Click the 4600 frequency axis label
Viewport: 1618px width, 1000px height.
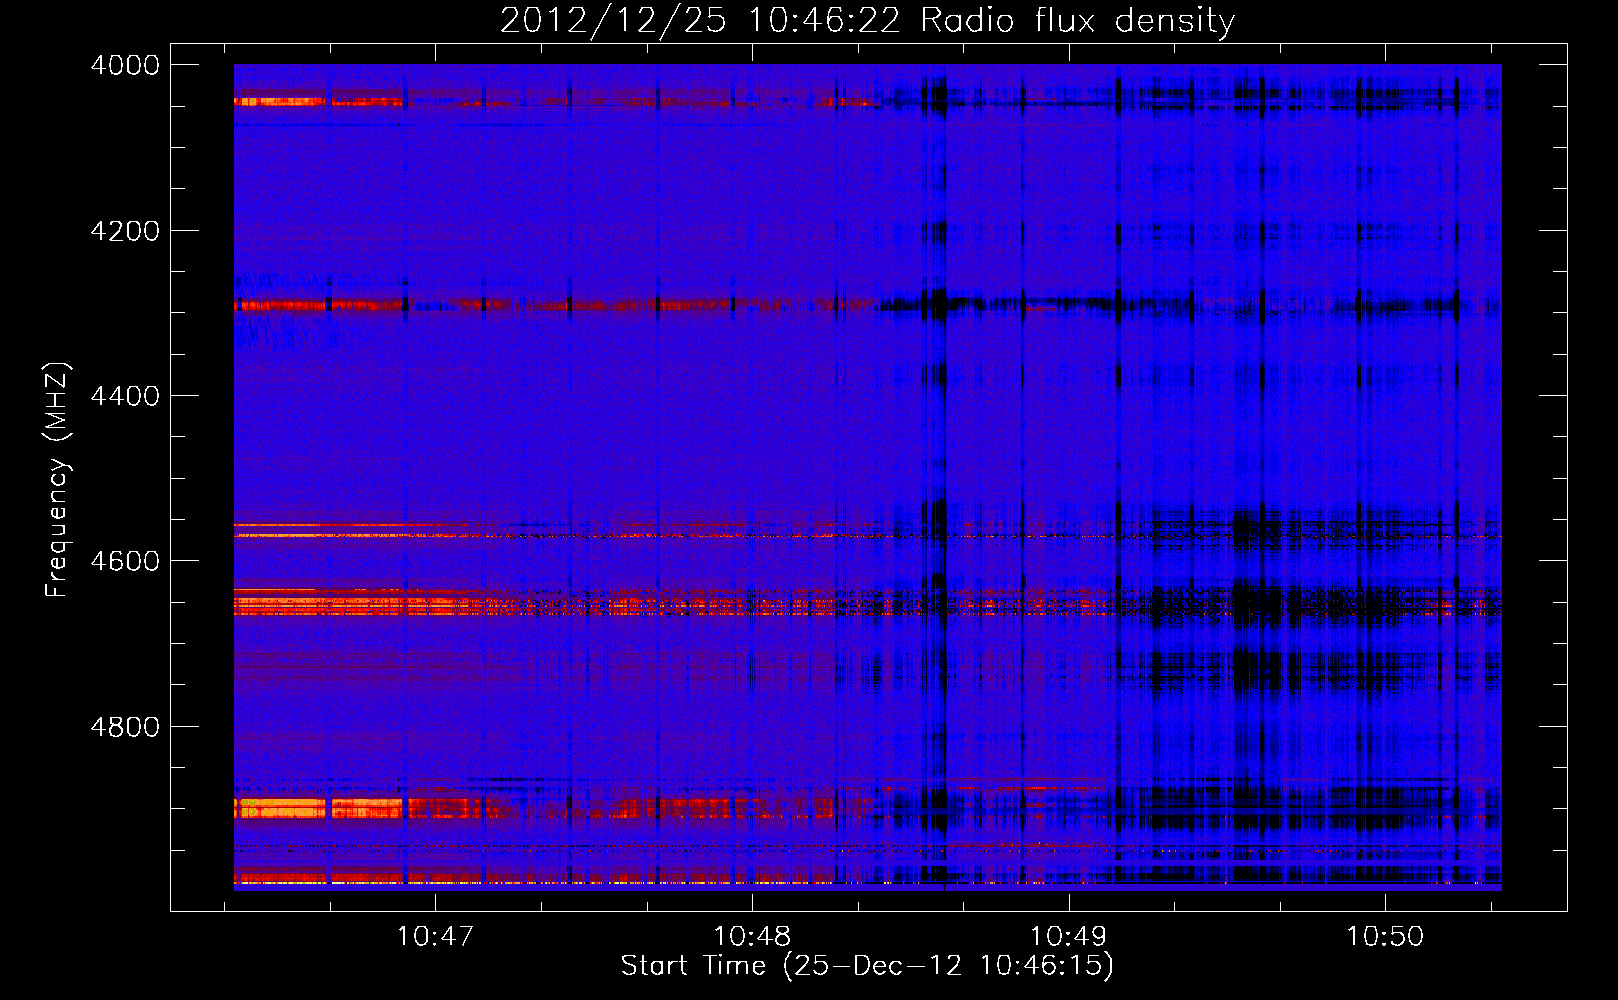125,561
